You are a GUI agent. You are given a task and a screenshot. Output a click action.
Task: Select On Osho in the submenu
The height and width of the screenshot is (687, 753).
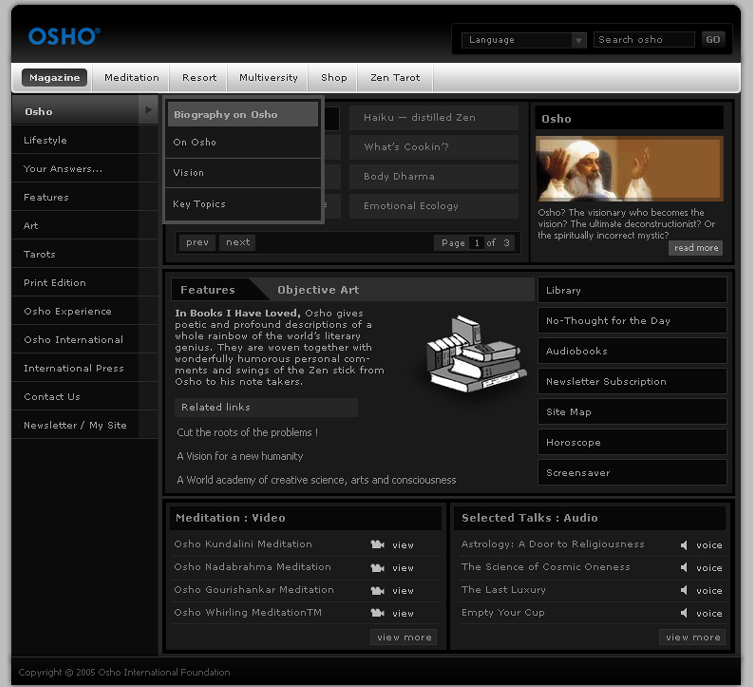(243, 142)
